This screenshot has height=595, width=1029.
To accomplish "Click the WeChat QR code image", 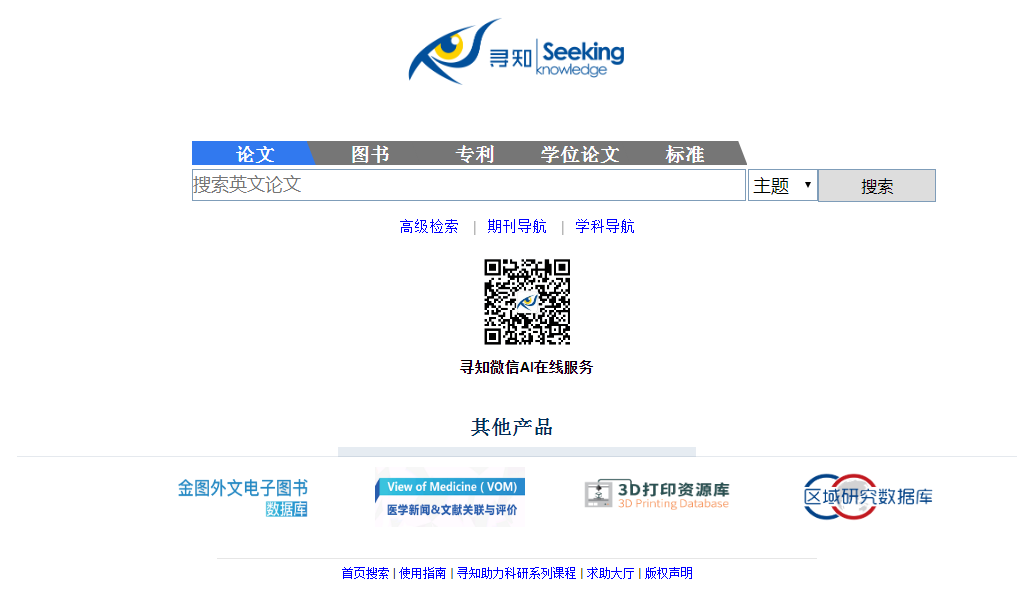I will pyautogui.click(x=527, y=302).
